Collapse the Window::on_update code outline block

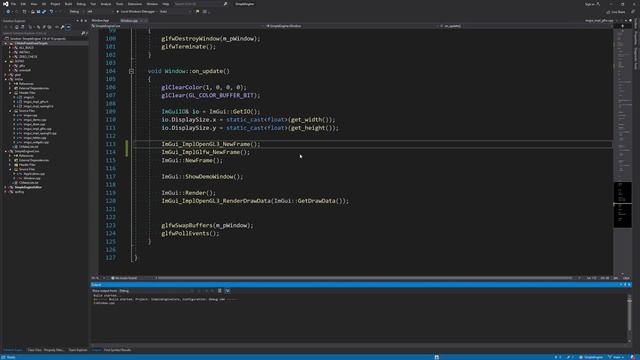click(x=131, y=71)
